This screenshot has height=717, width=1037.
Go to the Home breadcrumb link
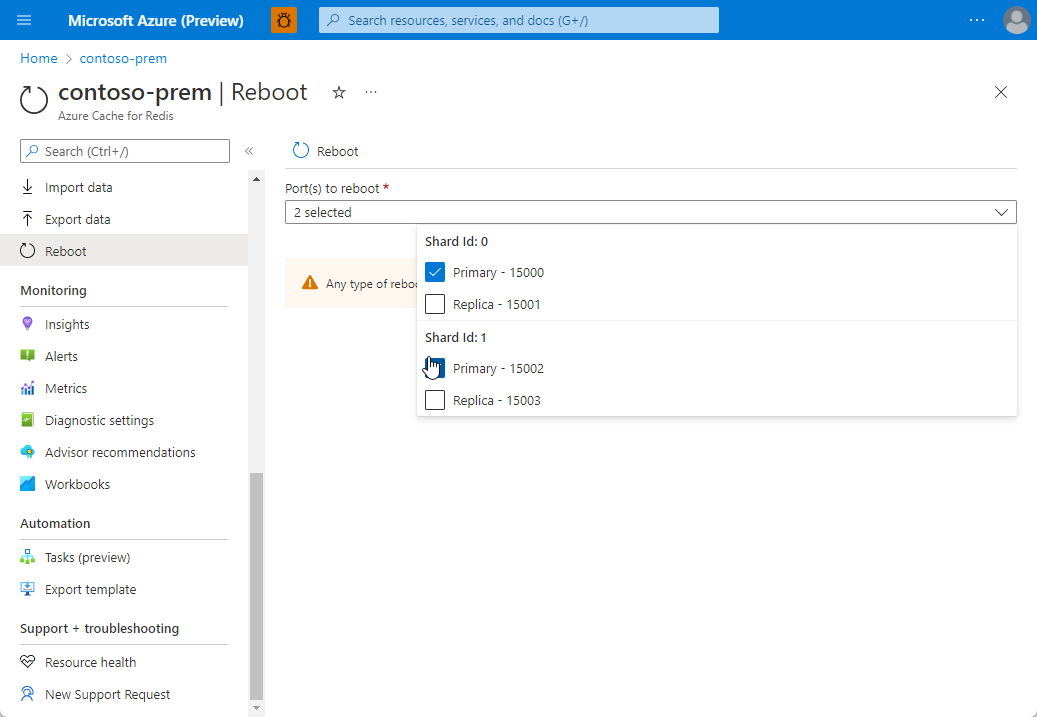coord(39,58)
